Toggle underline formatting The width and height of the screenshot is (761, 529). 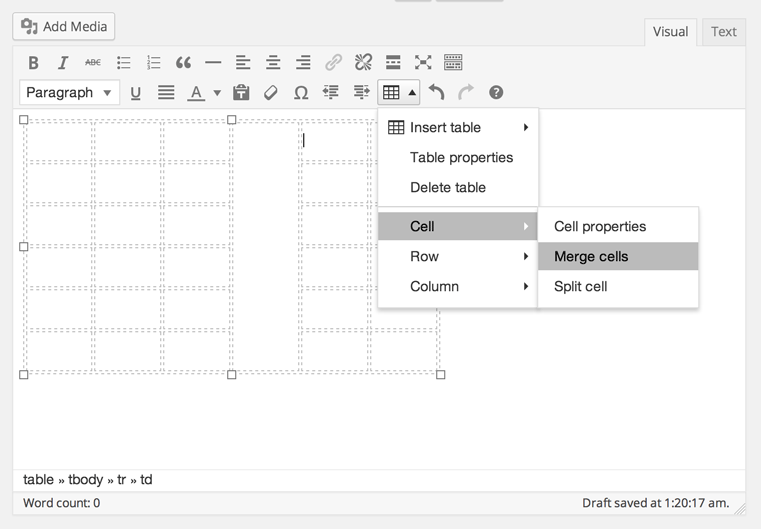(136, 93)
